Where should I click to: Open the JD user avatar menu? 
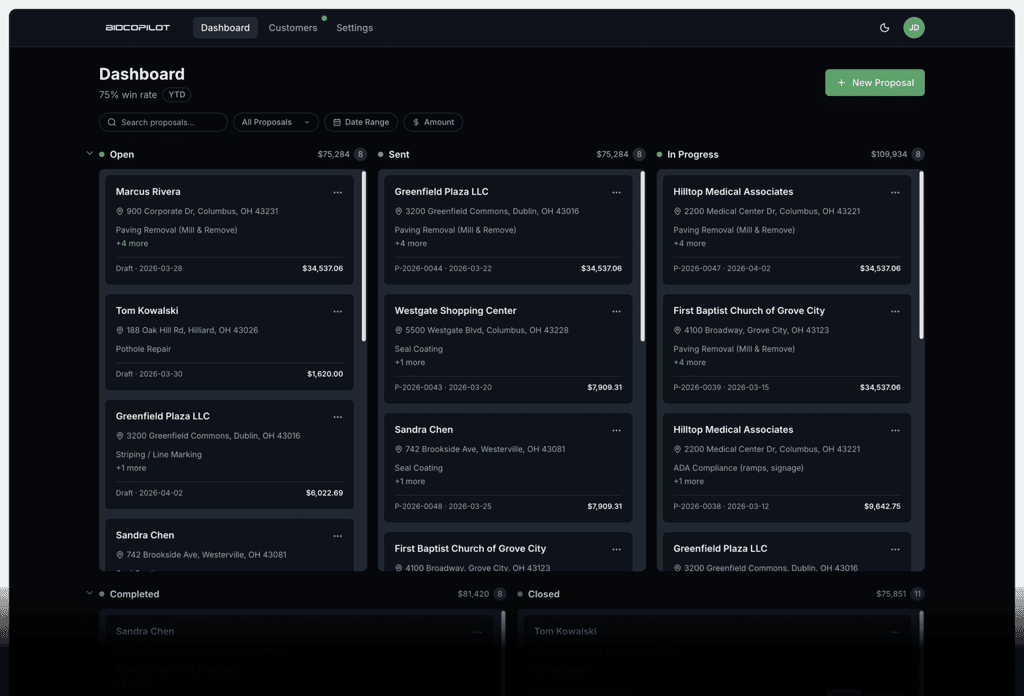(x=914, y=27)
